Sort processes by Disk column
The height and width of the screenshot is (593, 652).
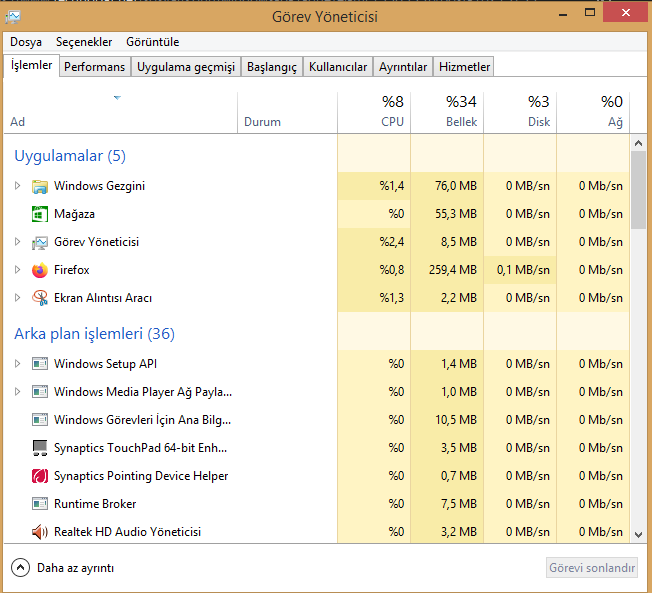[x=520, y=113]
